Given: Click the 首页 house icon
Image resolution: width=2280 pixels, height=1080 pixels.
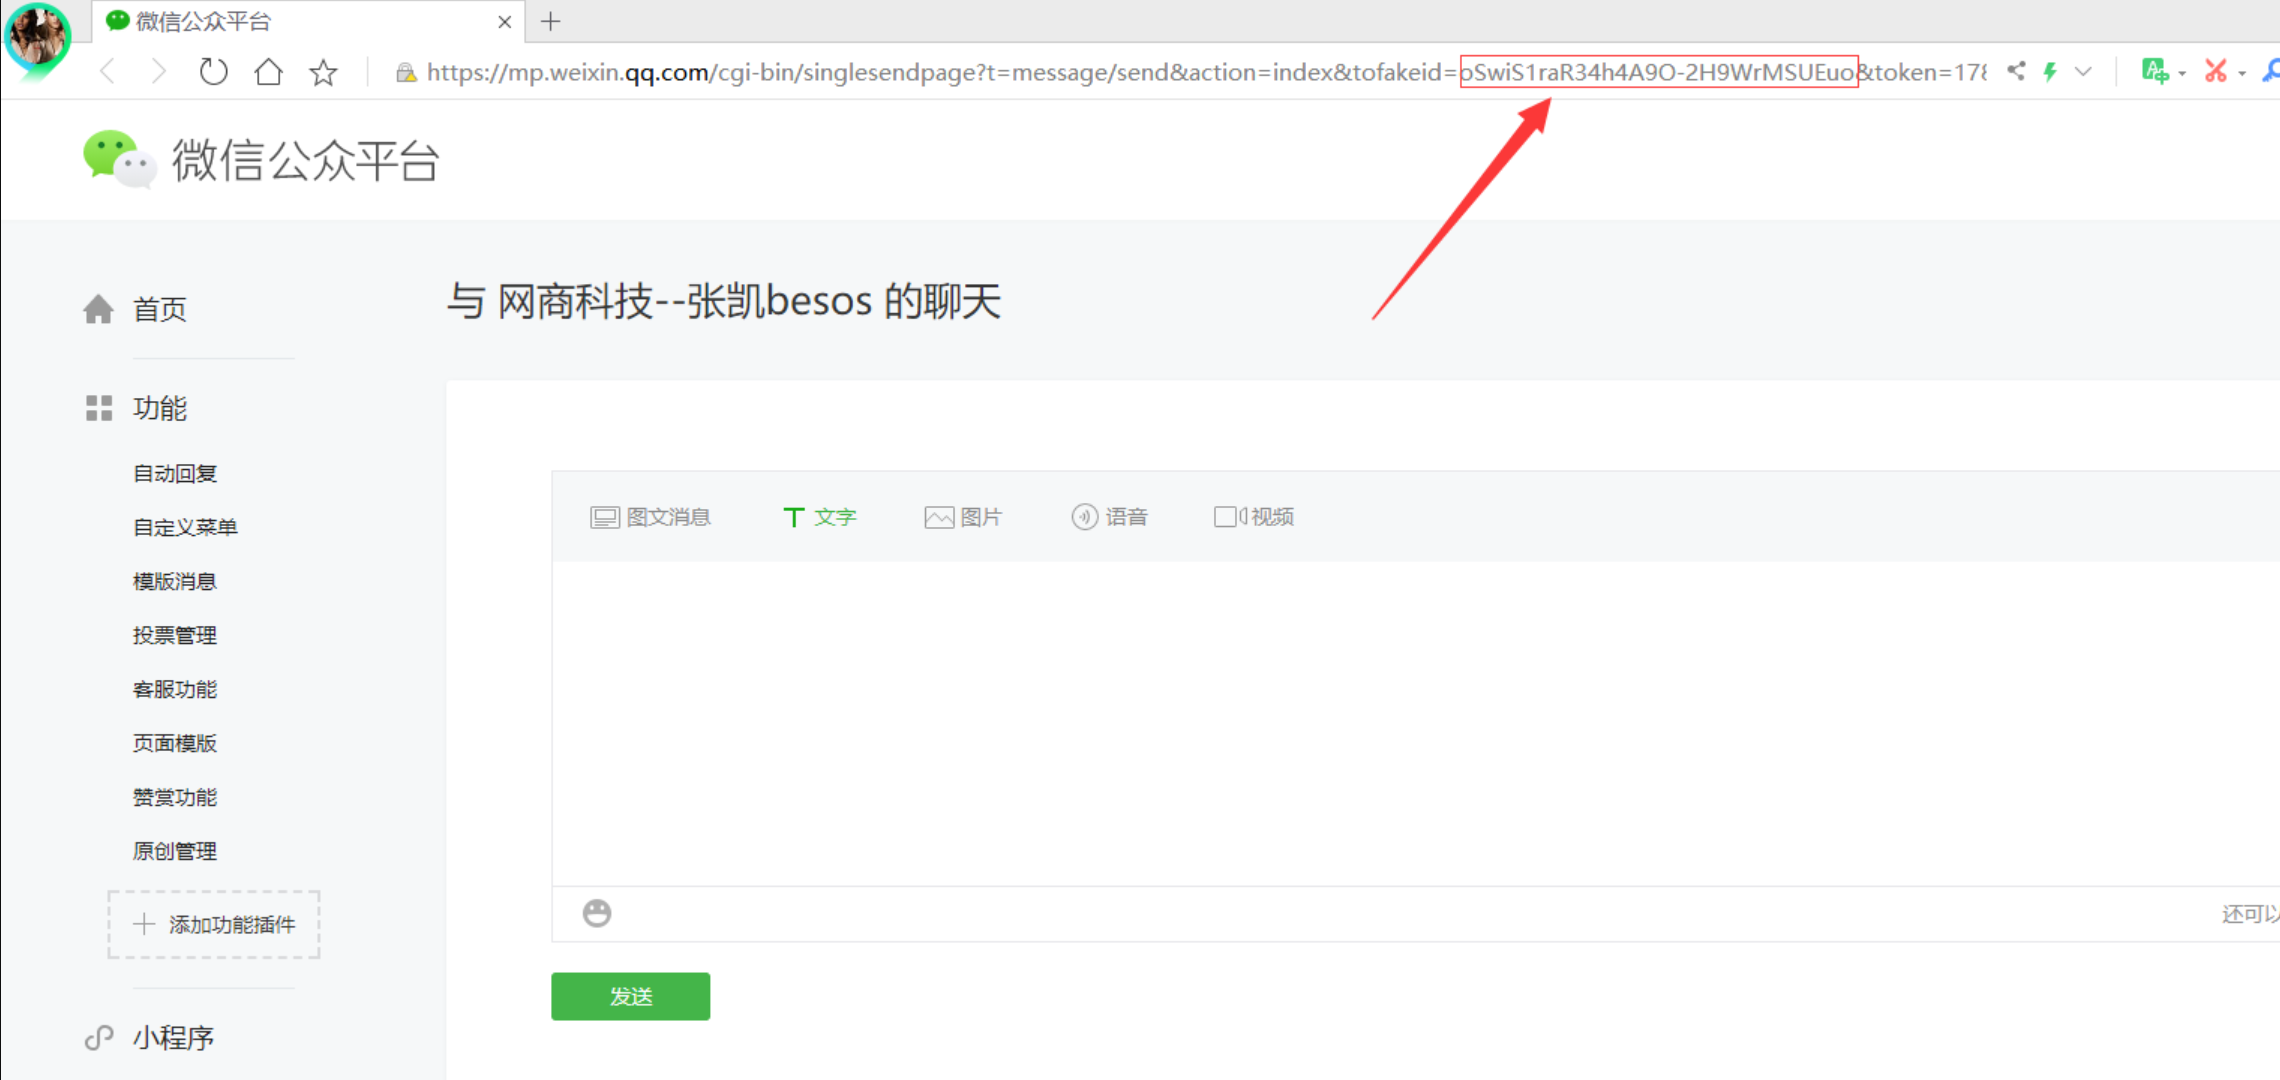Looking at the screenshot, I should click(x=98, y=309).
